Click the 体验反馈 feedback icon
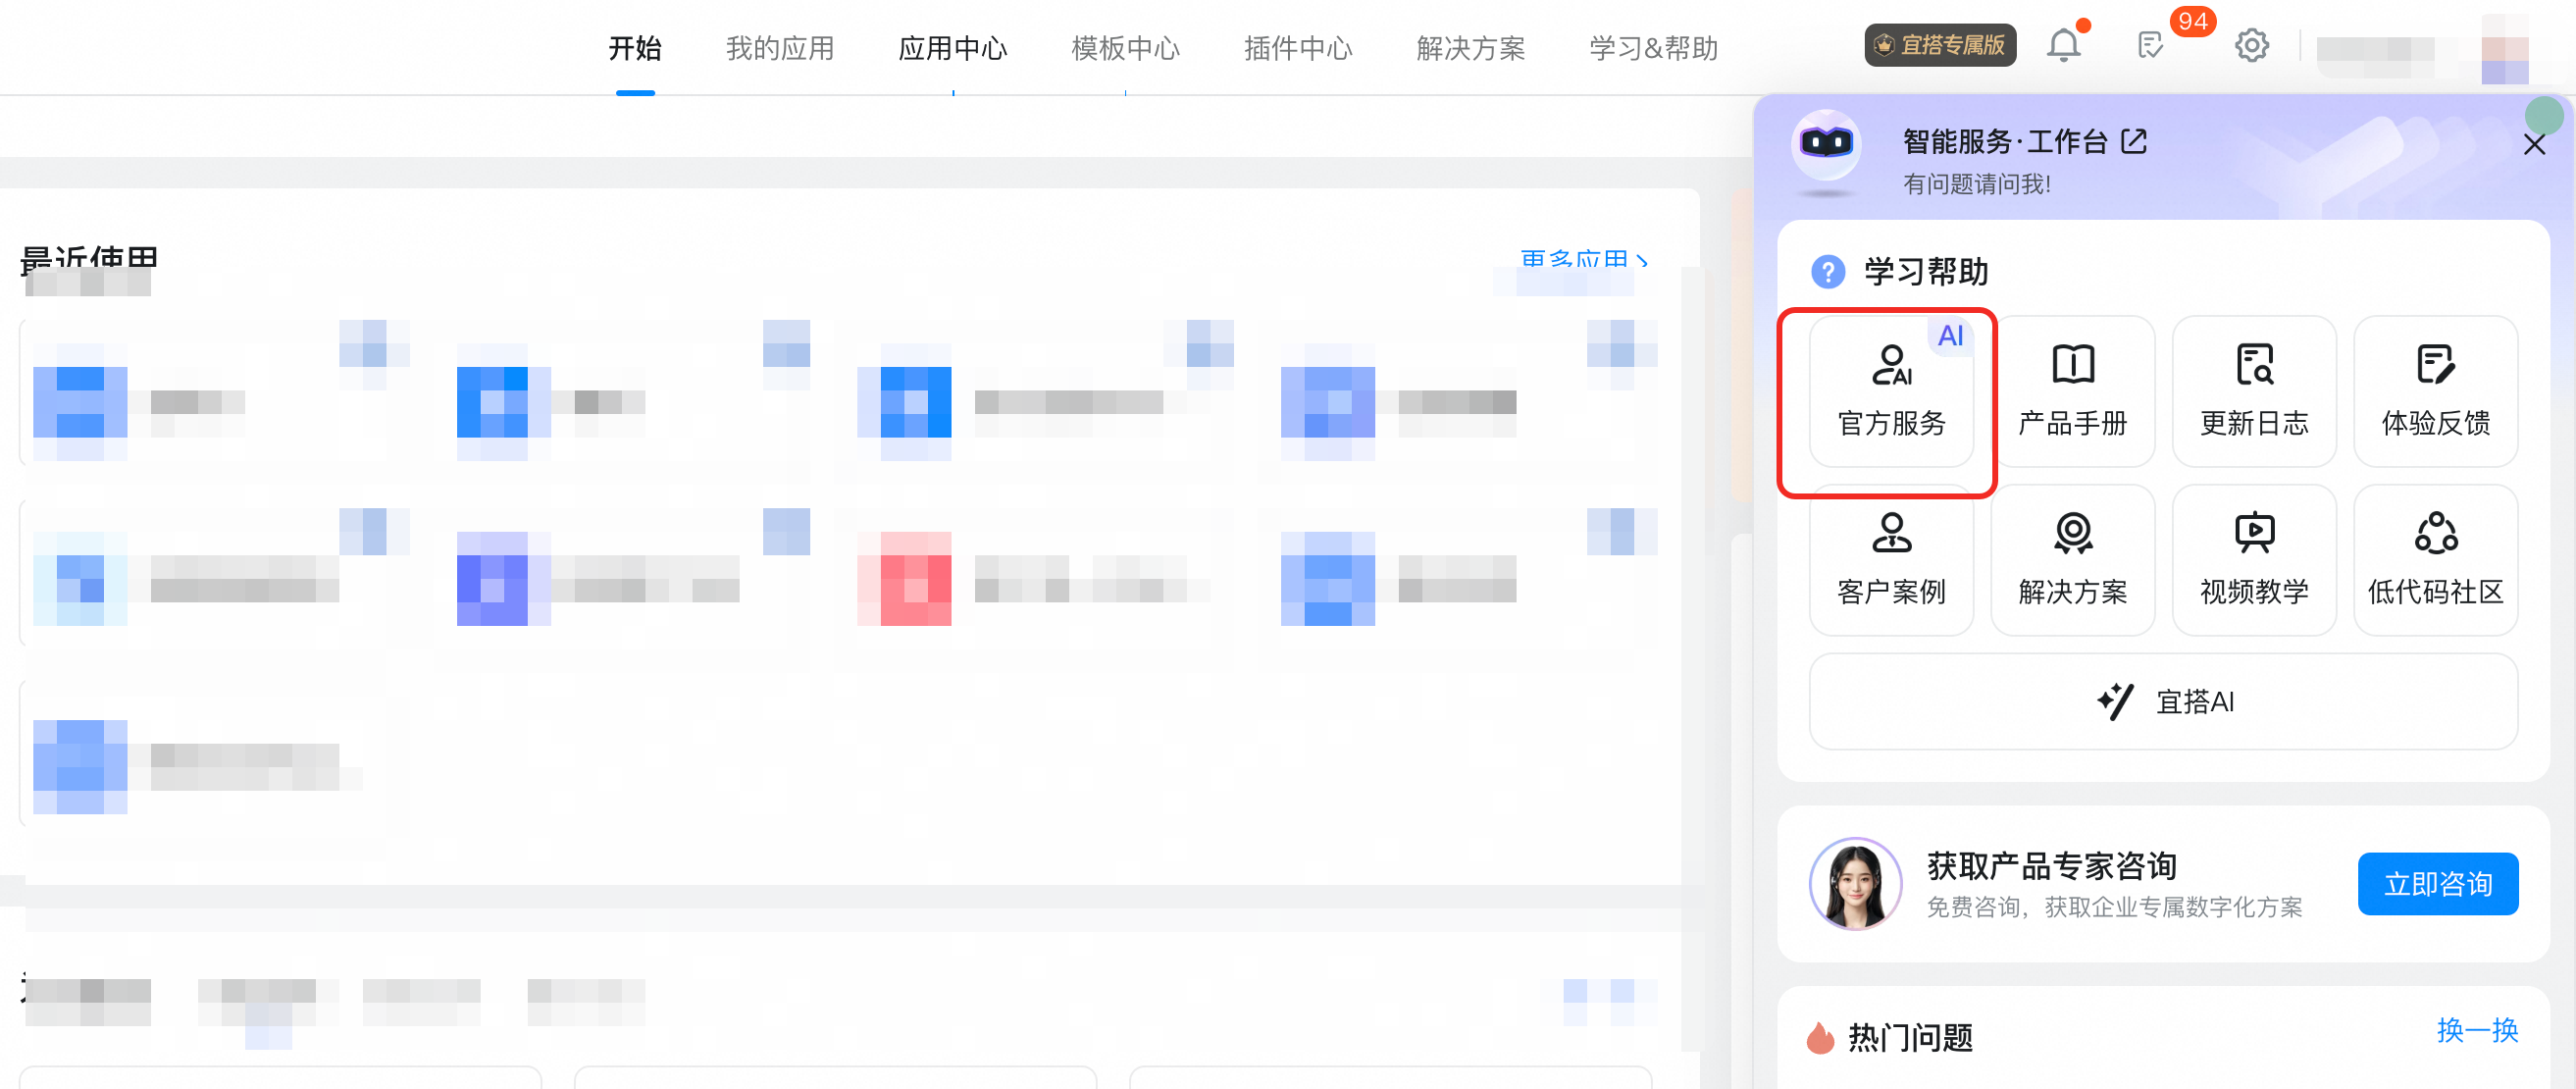The width and height of the screenshot is (2576, 1089). [x=2434, y=366]
